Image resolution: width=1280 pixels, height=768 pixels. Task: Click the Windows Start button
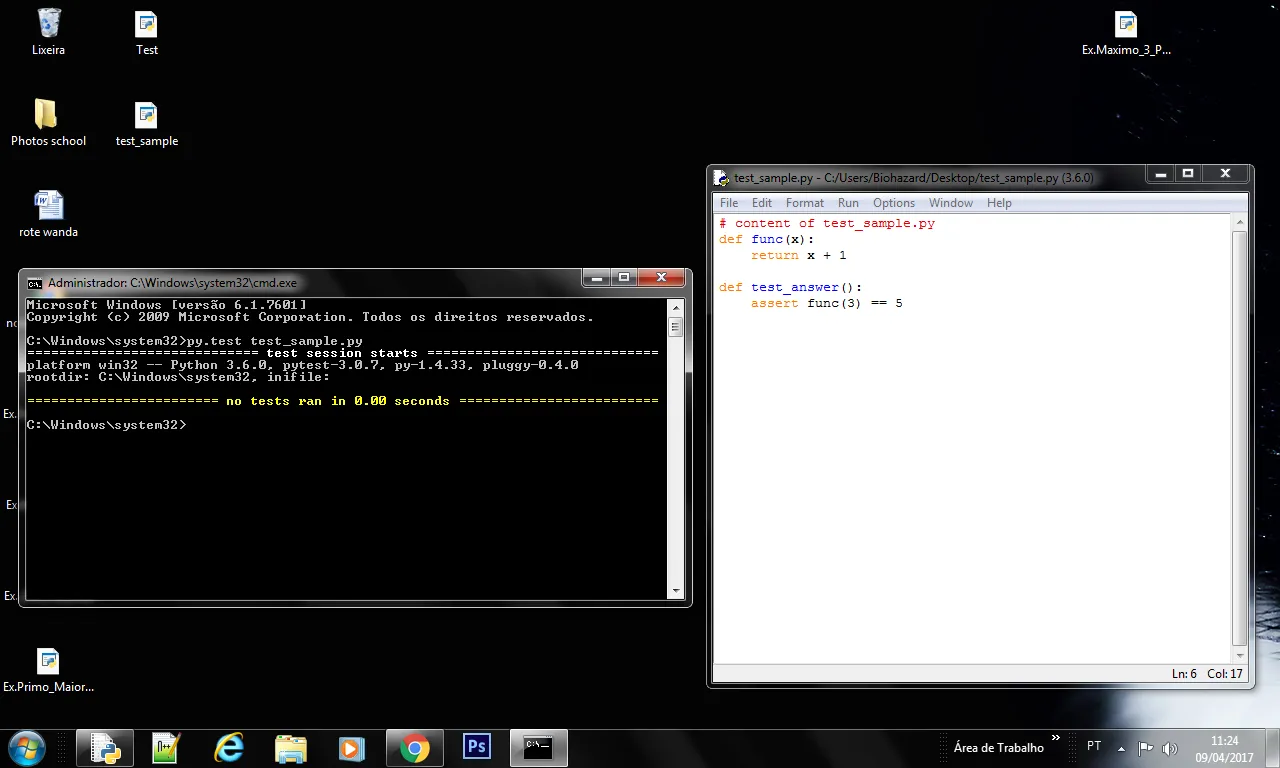26,747
